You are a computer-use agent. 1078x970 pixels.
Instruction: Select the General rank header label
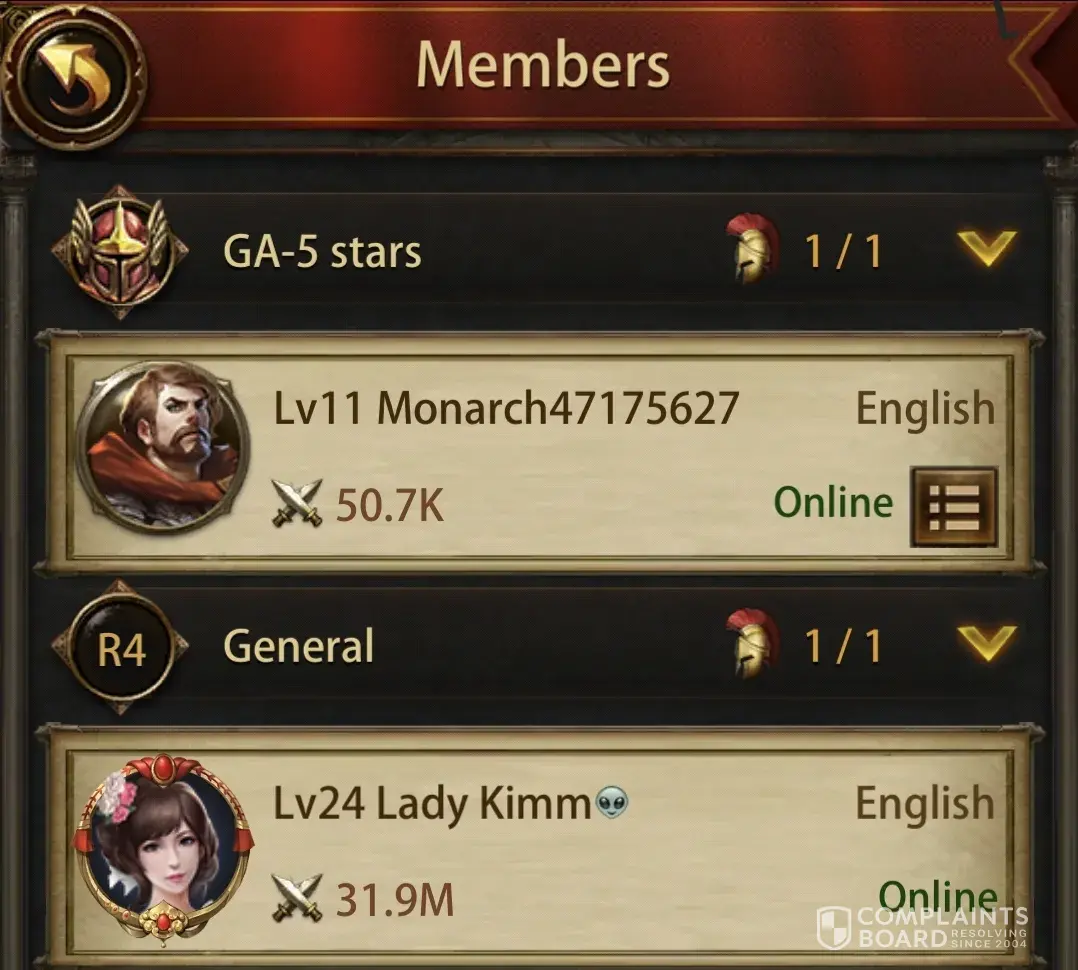298,646
